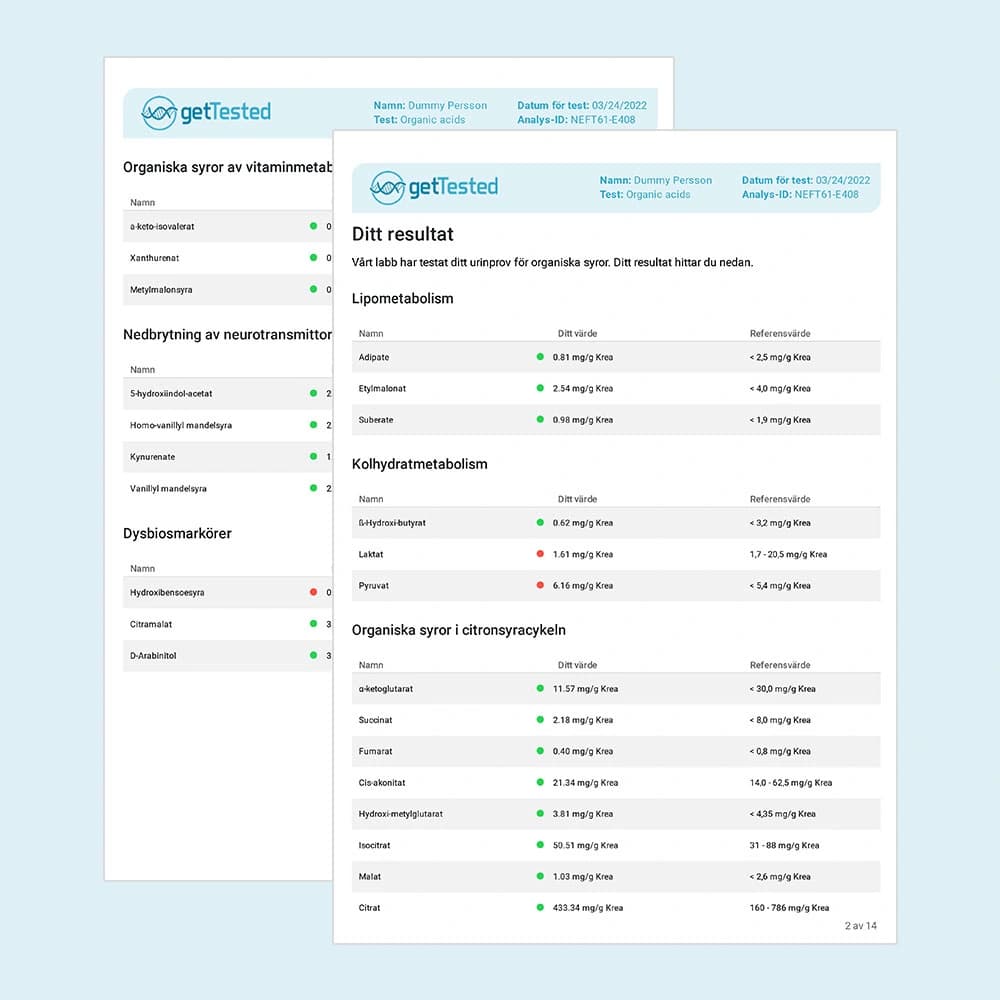Click the Dysbiosmarkörer heading on the back page

[x=177, y=534]
